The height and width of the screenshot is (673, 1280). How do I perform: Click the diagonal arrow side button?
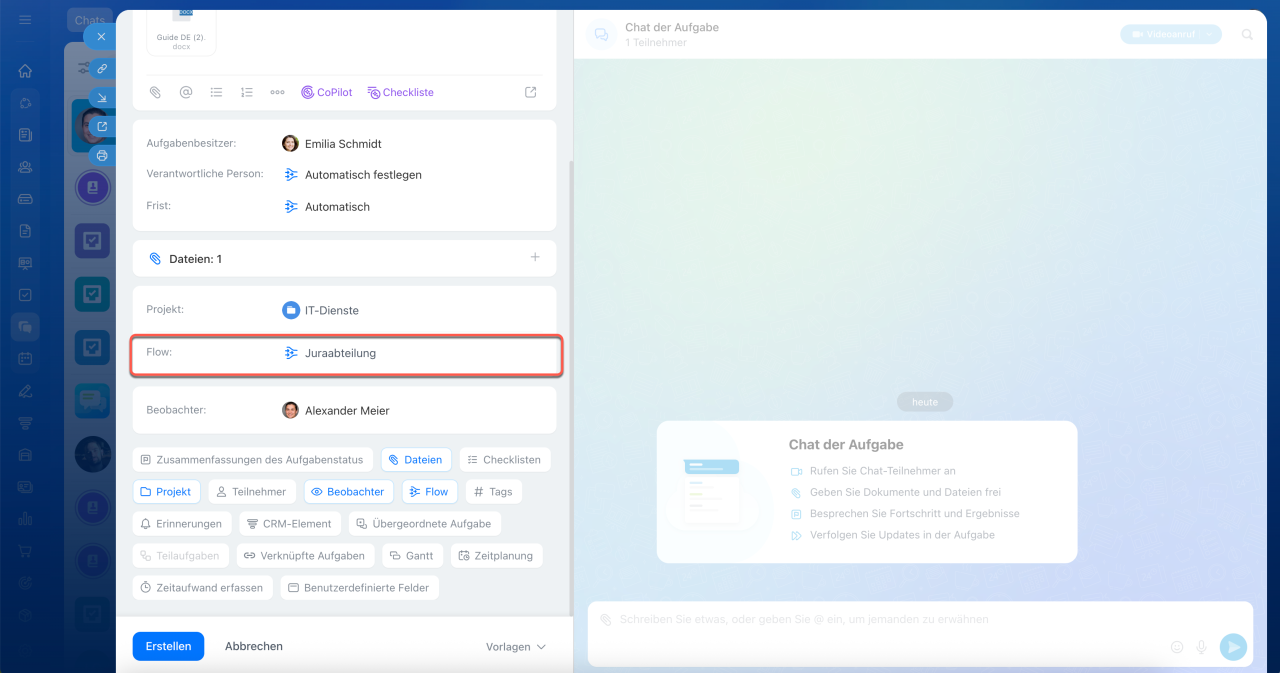(102, 98)
